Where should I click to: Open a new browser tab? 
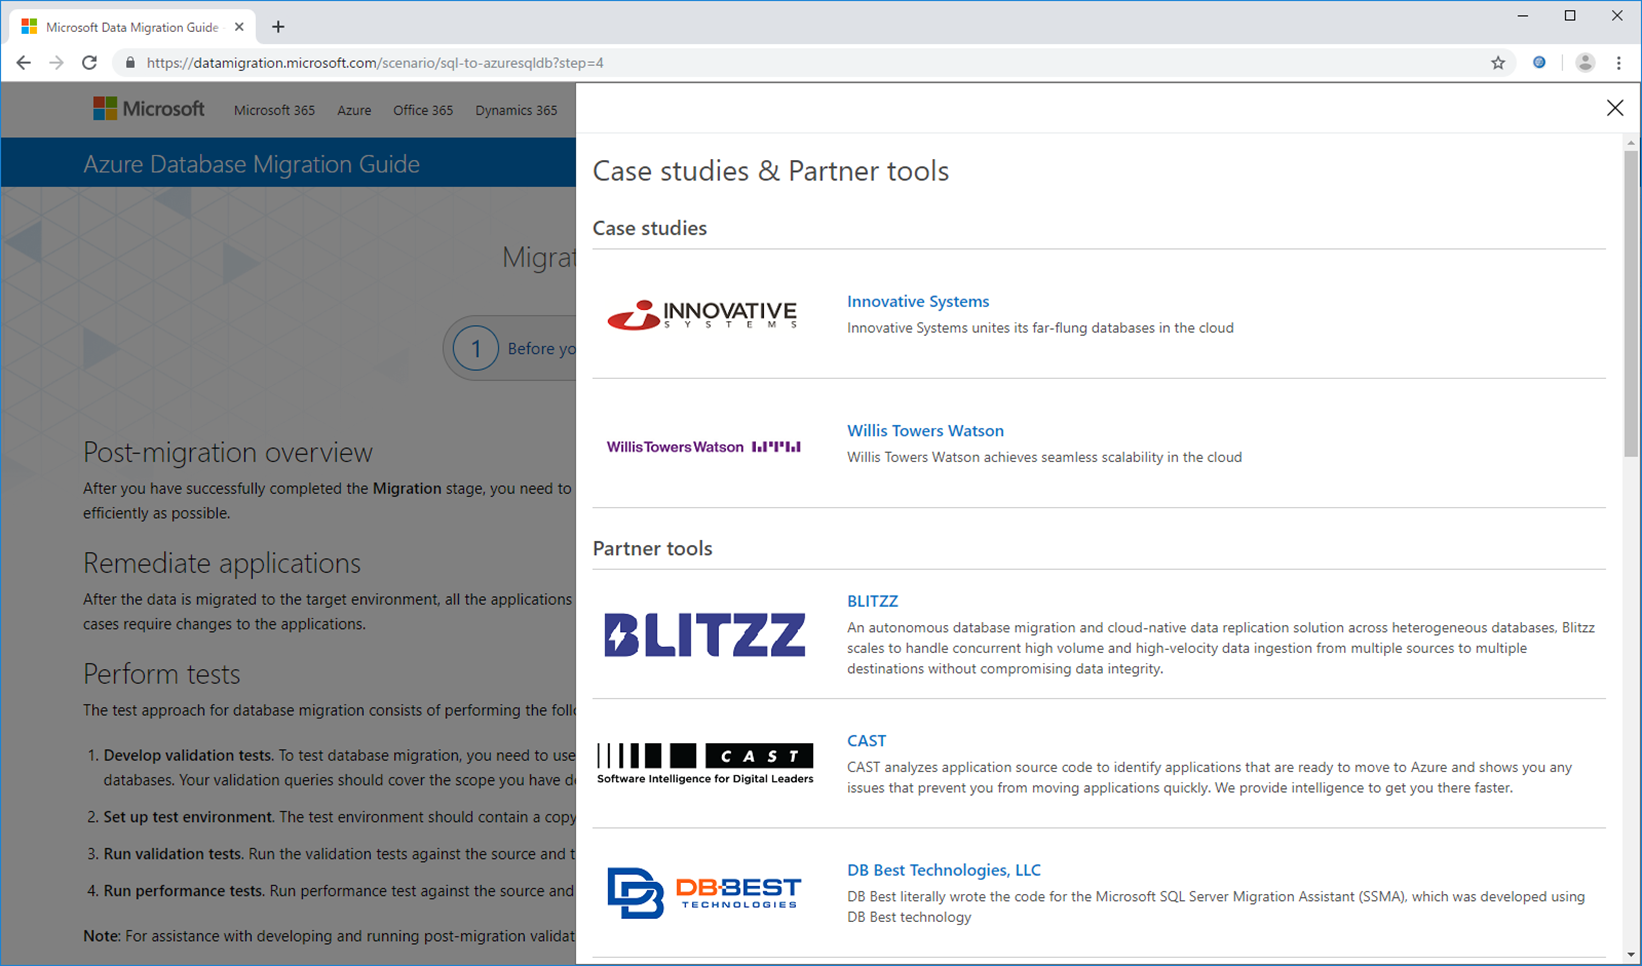pyautogui.click(x=278, y=27)
